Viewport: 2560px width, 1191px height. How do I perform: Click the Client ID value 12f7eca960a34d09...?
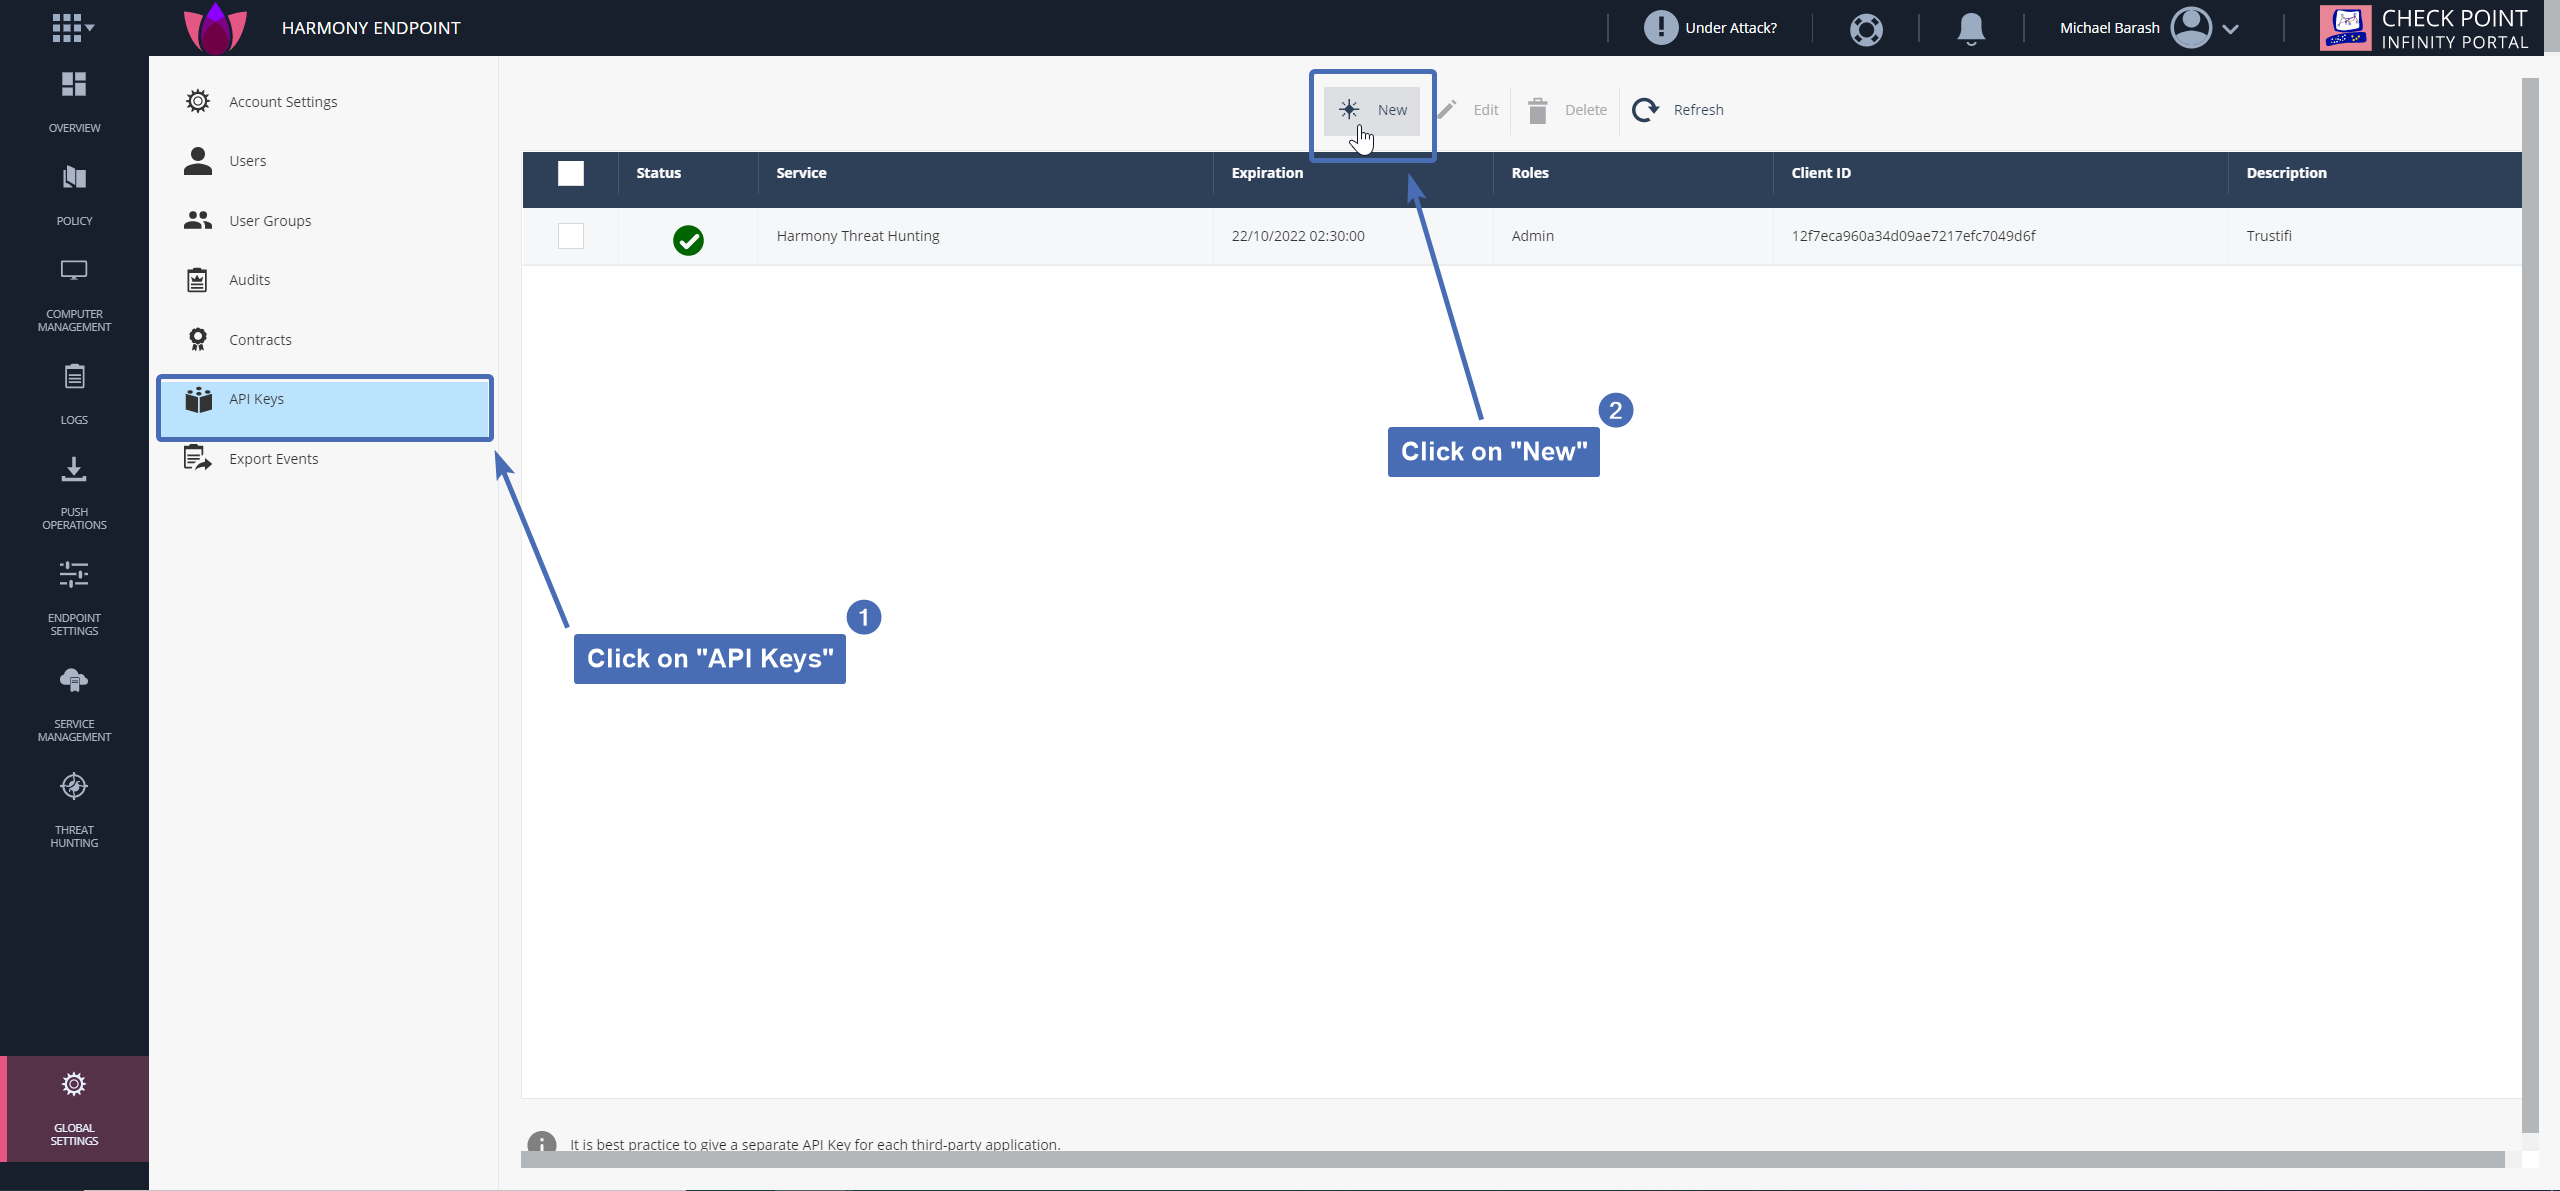1913,236
